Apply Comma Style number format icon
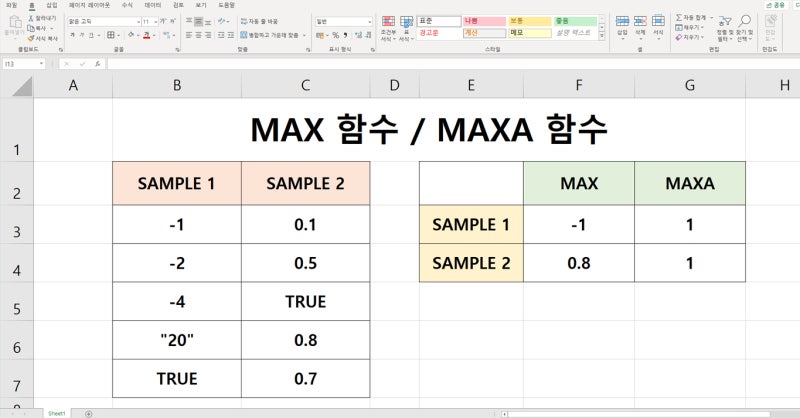The image size is (800, 418). click(x=345, y=35)
